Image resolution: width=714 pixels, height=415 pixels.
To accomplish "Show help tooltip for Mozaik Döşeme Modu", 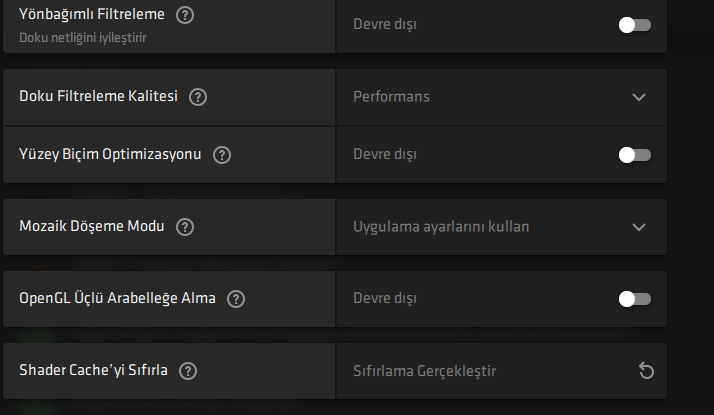I will pos(184,227).
